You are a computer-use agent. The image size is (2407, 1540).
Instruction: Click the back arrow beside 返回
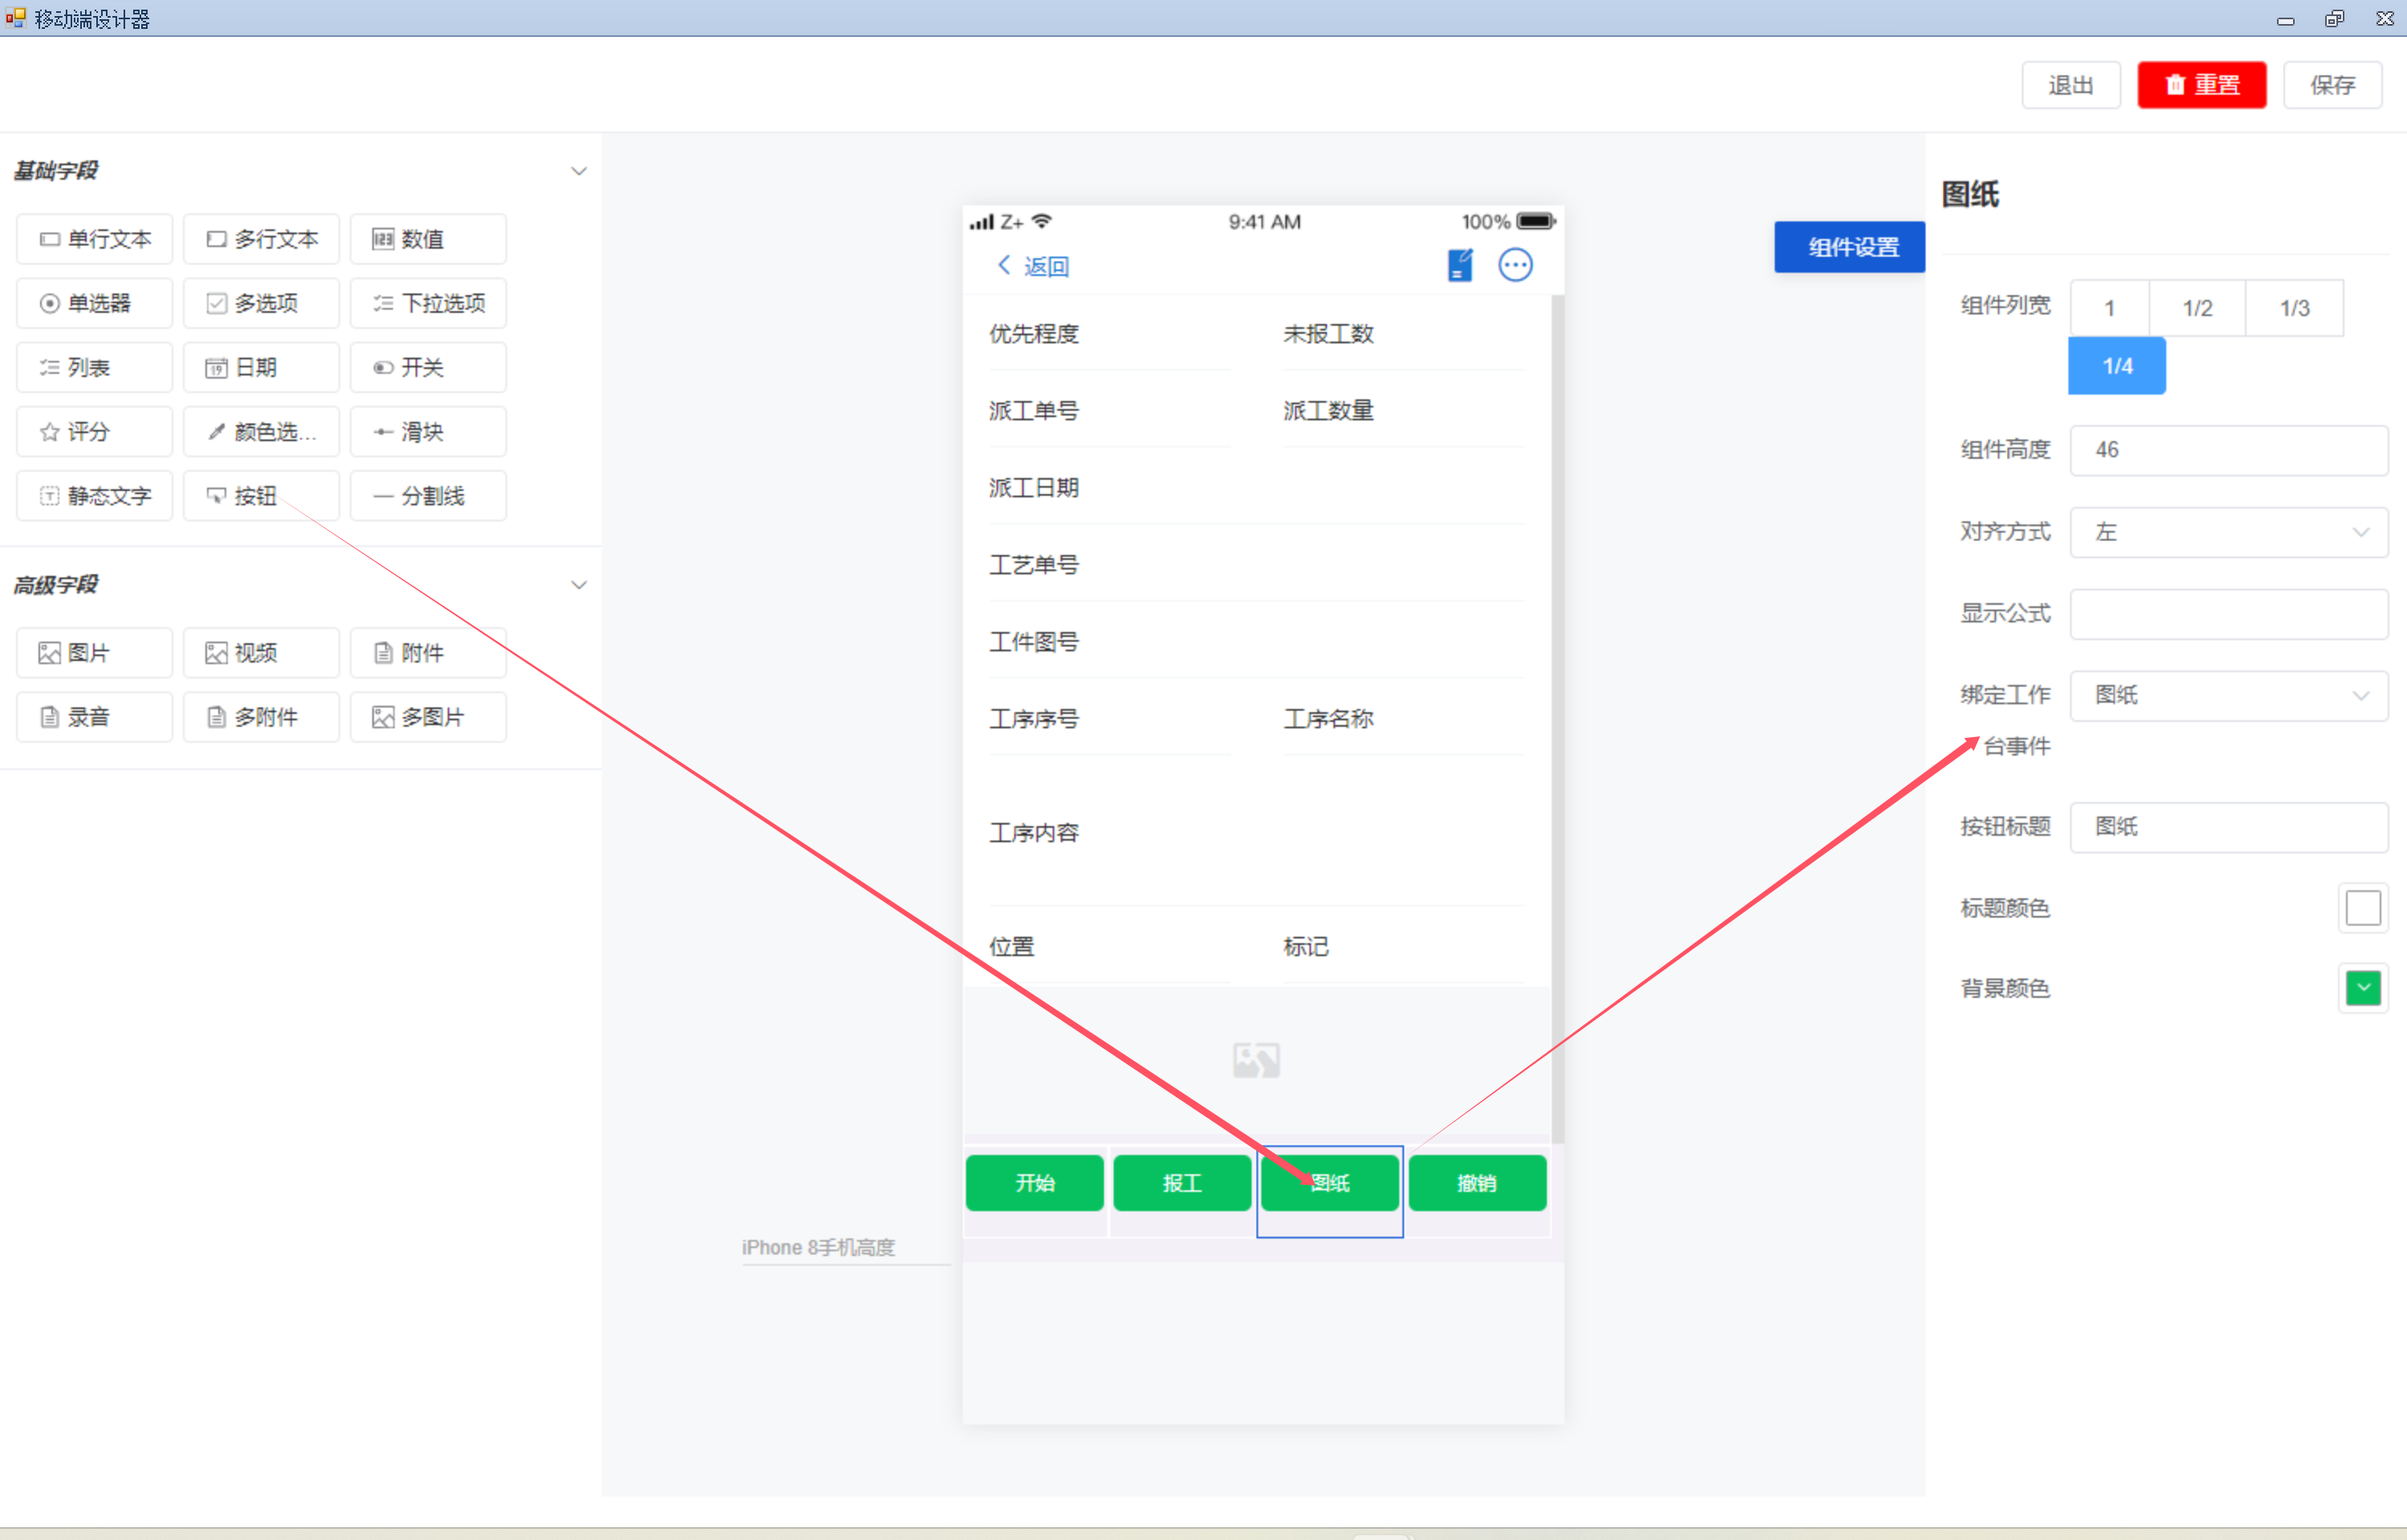(1004, 265)
